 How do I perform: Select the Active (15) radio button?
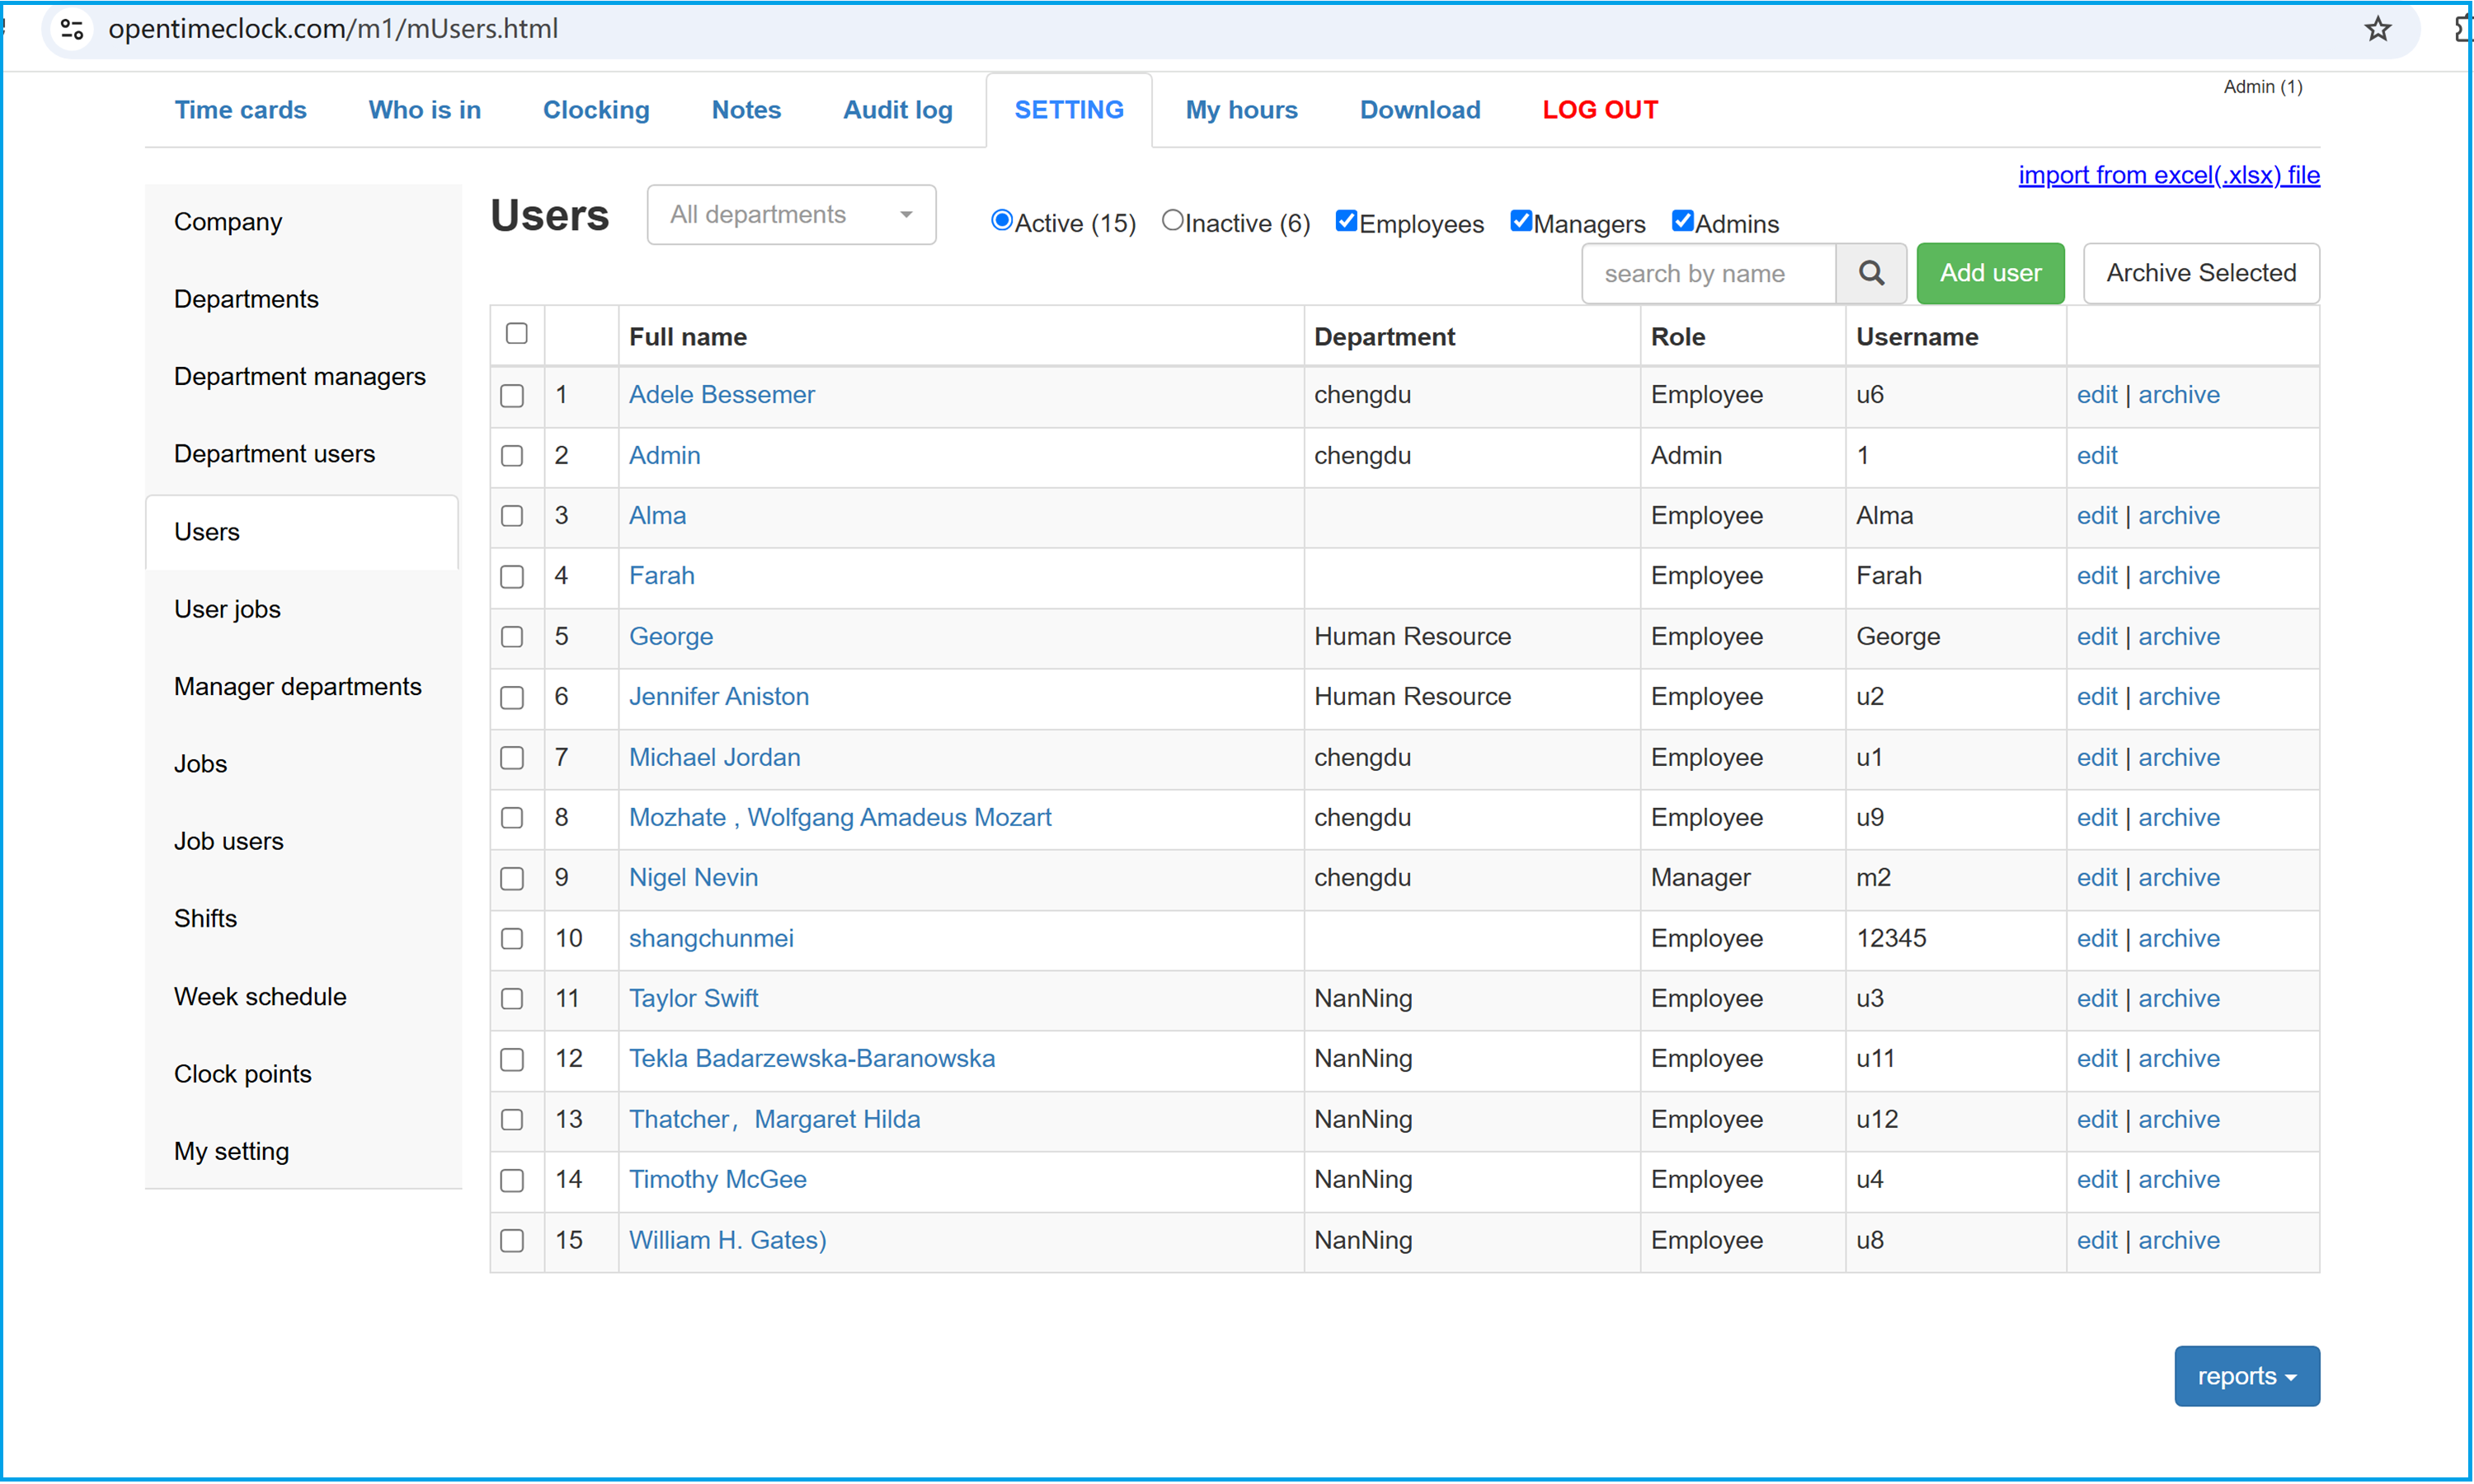tap(1001, 220)
